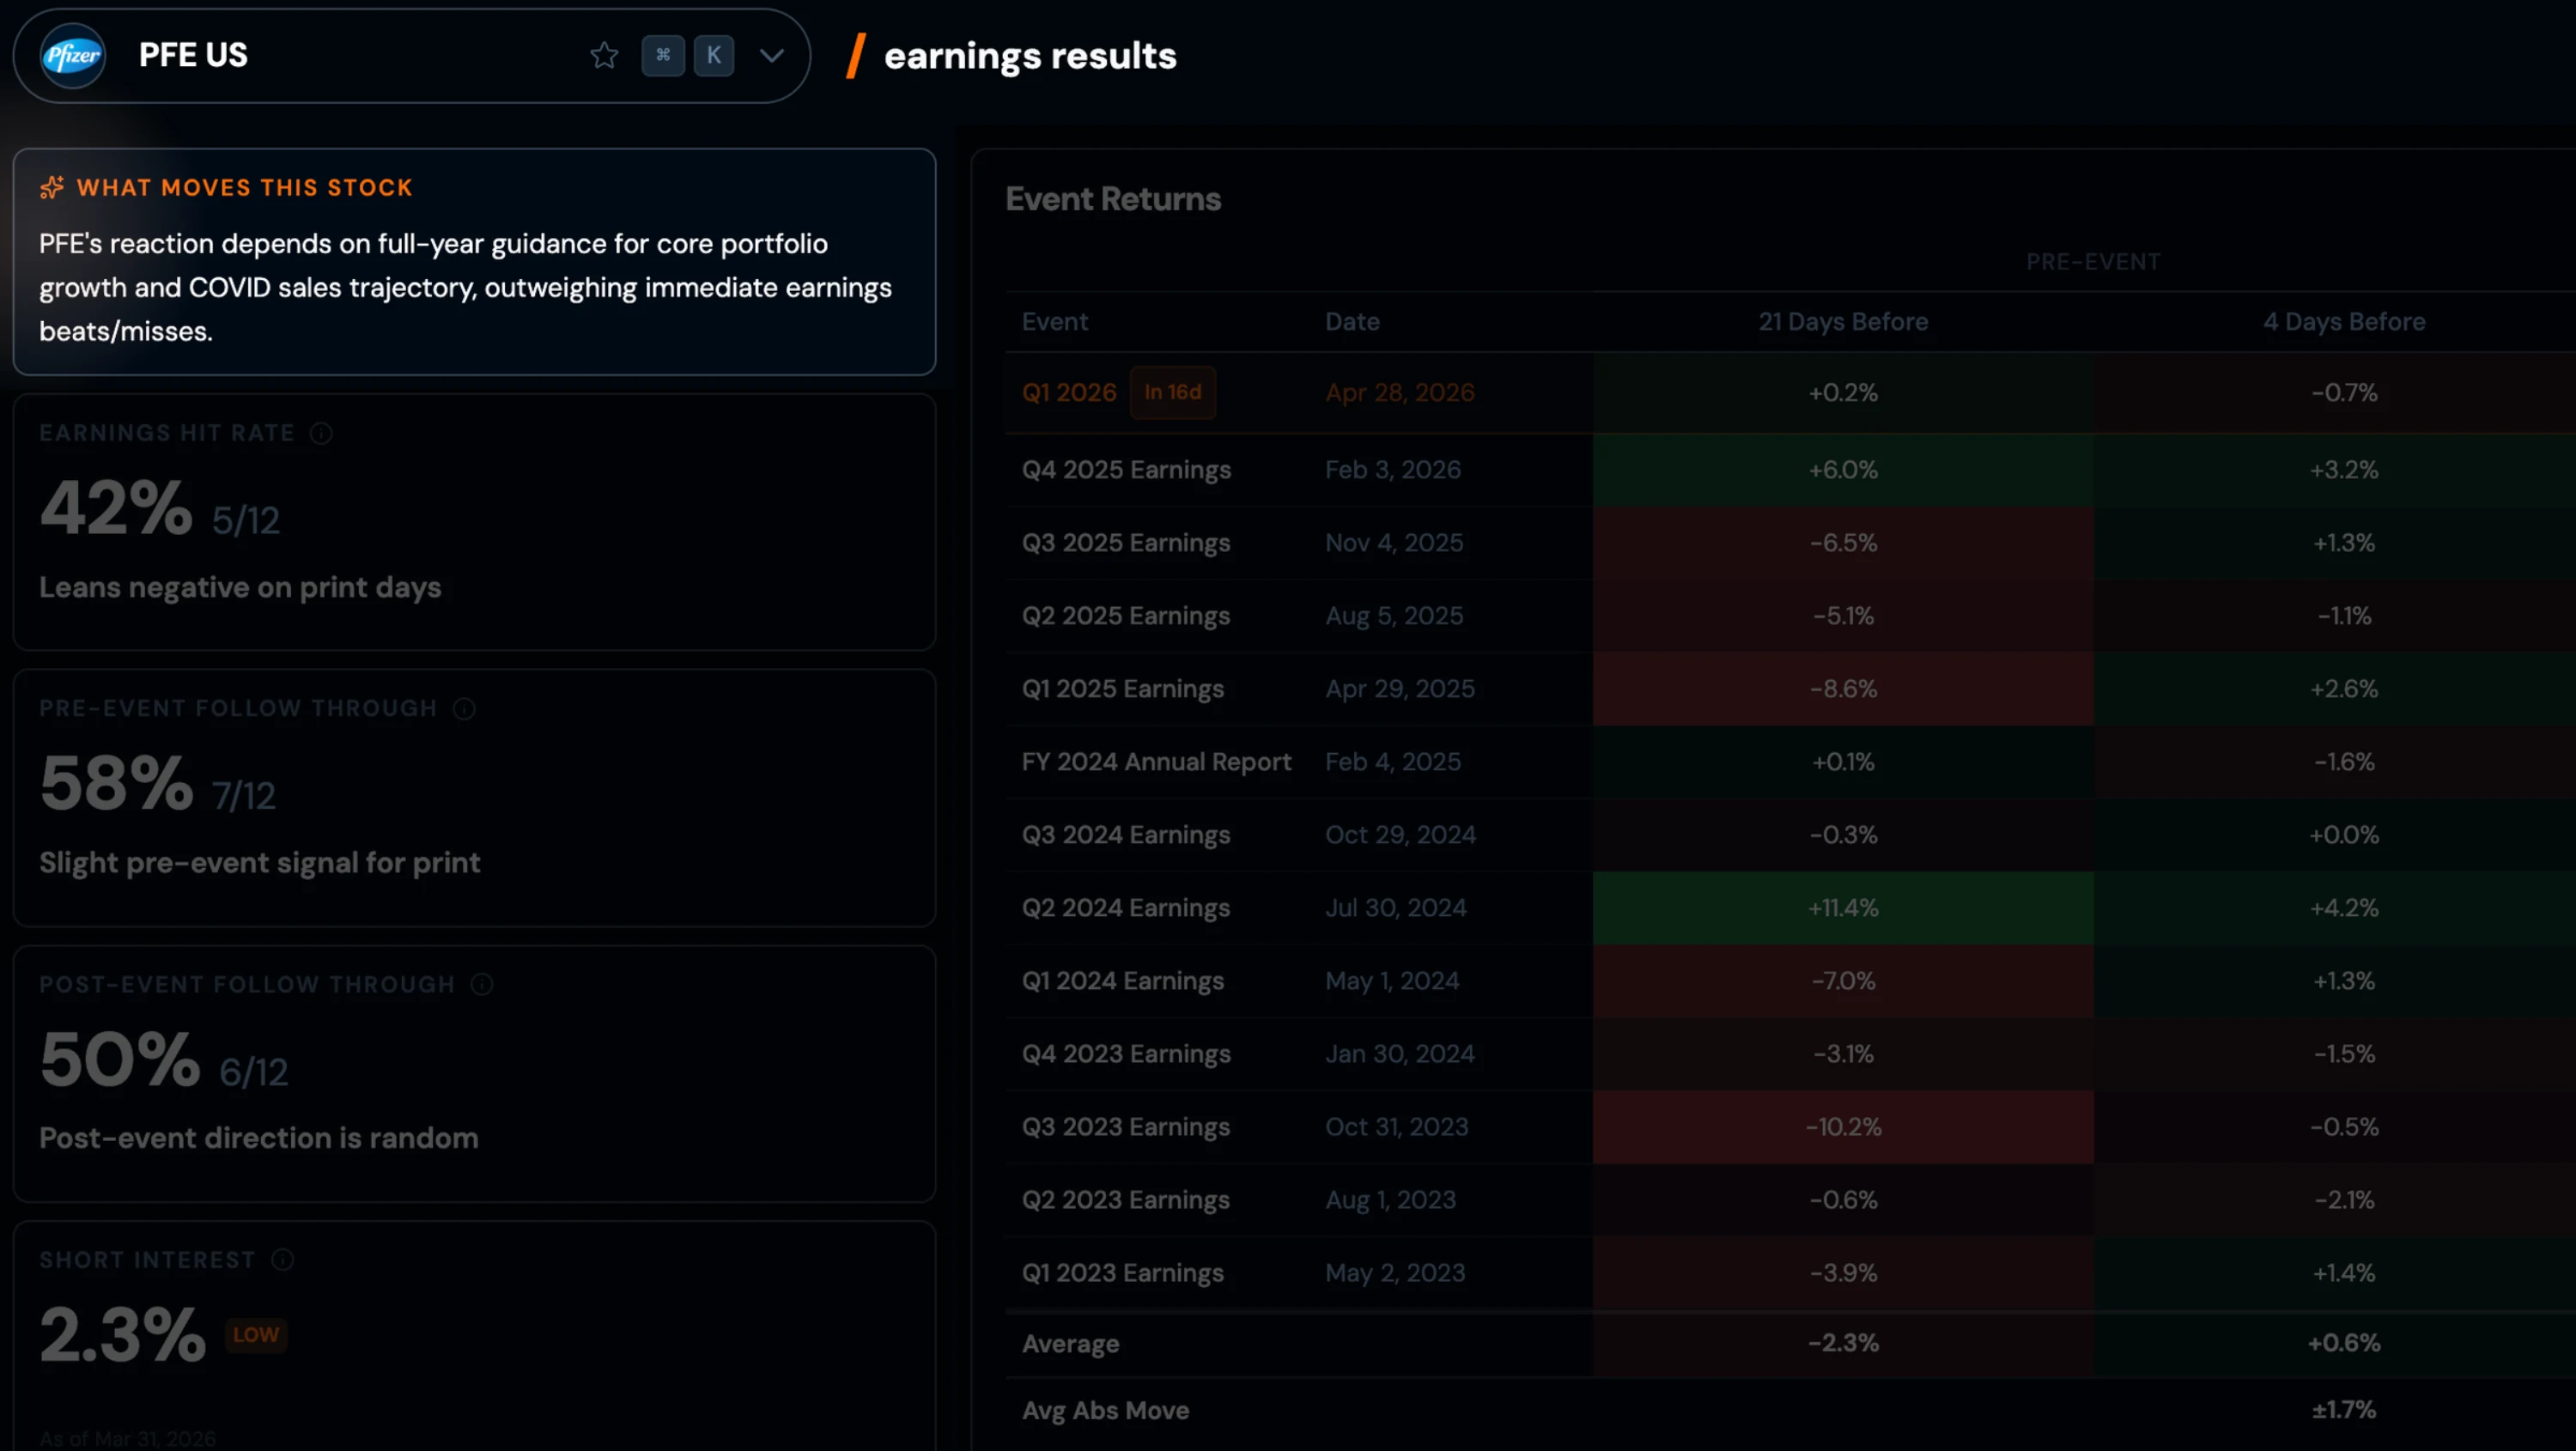This screenshot has height=1451, width=2576.
Task: Click the Pfizer logo icon
Action: click(x=72, y=56)
